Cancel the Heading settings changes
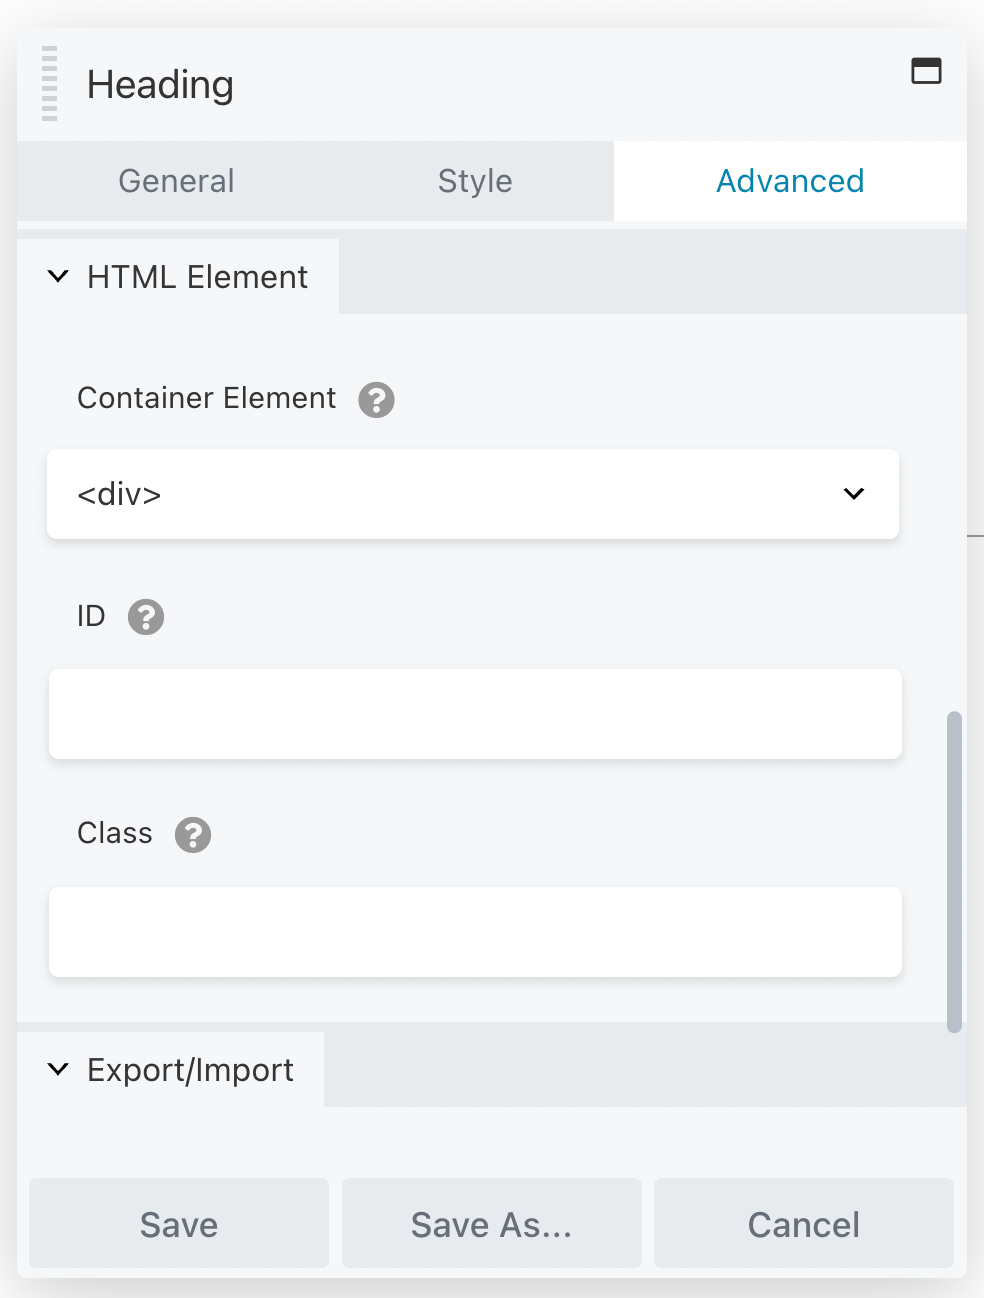The image size is (984, 1298). (x=803, y=1224)
